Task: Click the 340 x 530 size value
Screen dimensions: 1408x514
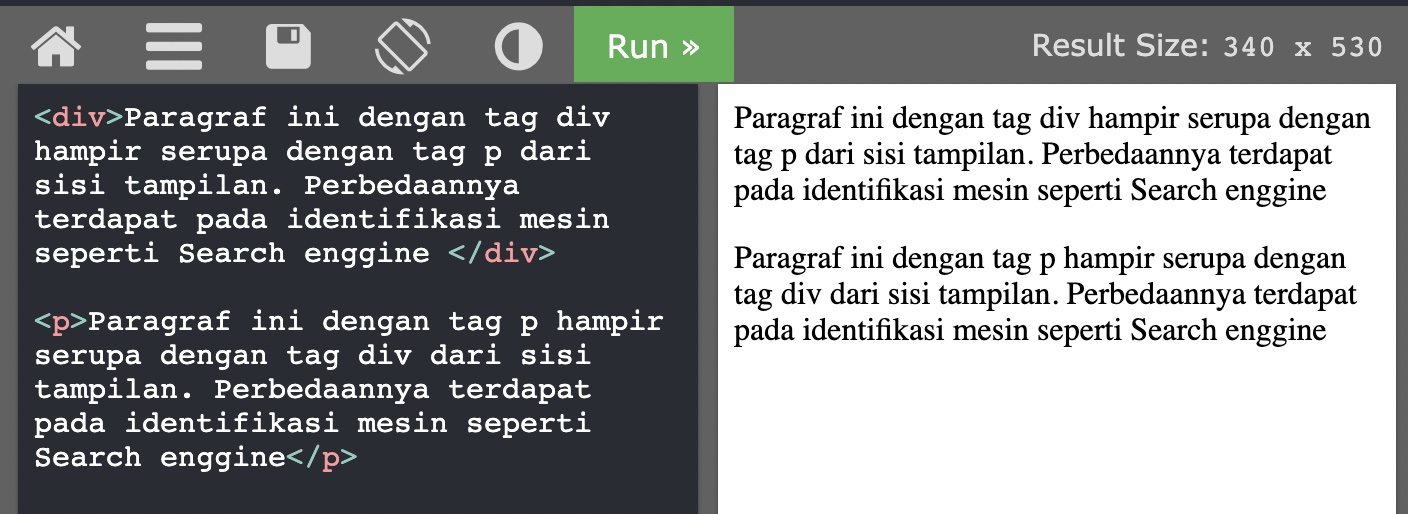Action: [x=1303, y=47]
